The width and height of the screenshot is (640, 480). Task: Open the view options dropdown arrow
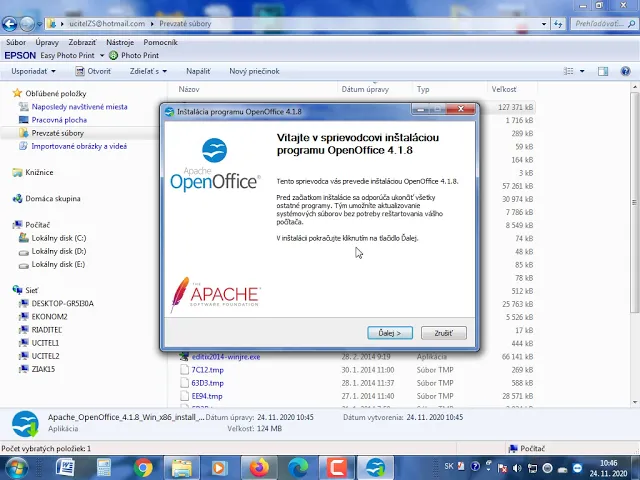(x=582, y=71)
